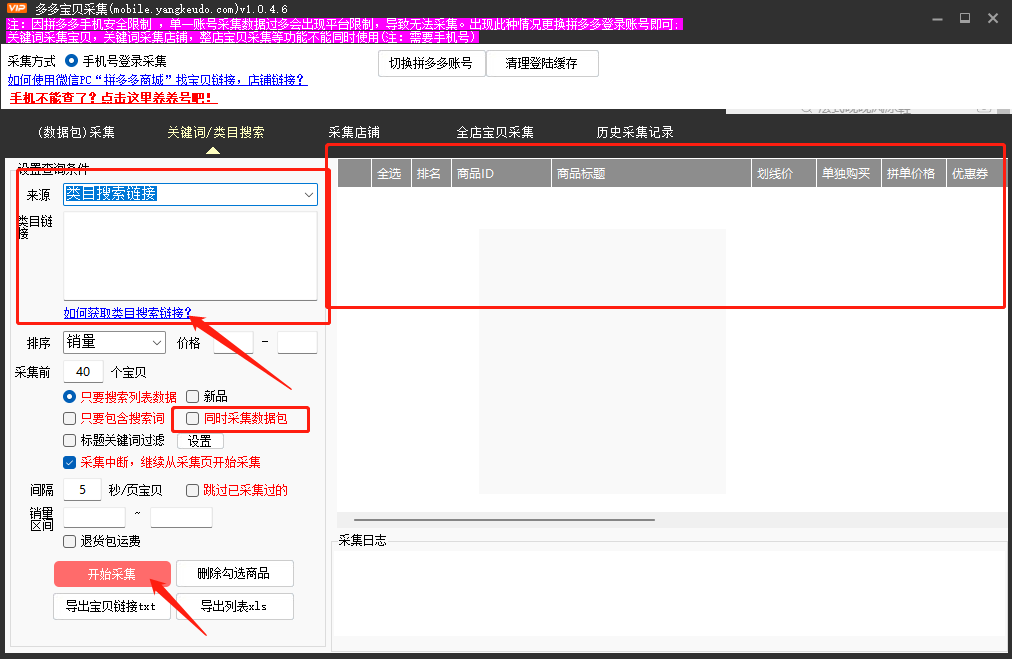Select the 只要搜索列表数据 radio option
The width and height of the screenshot is (1012, 659).
click(x=70, y=396)
